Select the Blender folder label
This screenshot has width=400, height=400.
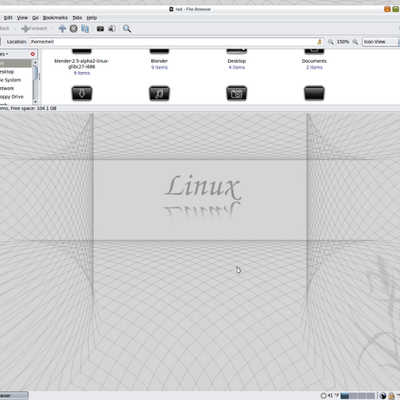[x=159, y=61]
